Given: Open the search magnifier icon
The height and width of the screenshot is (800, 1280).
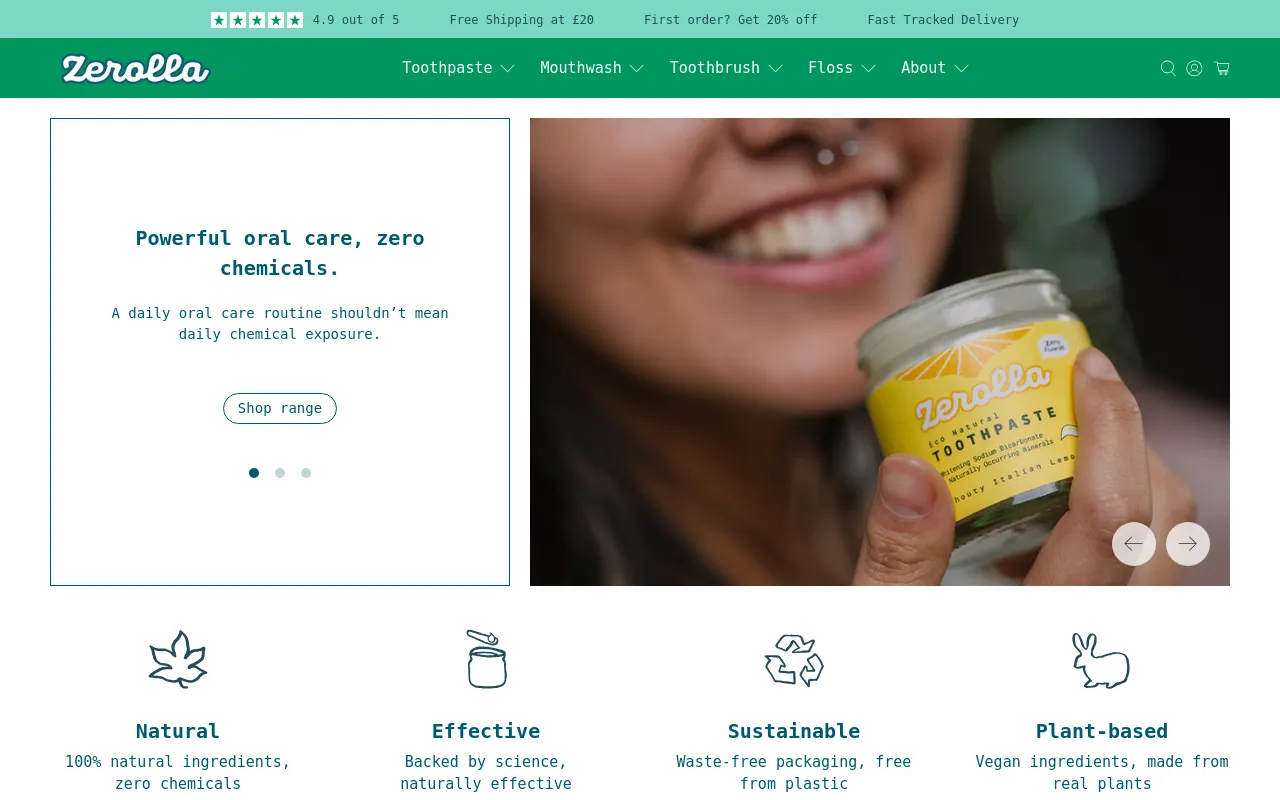Looking at the screenshot, I should pos(1167,68).
